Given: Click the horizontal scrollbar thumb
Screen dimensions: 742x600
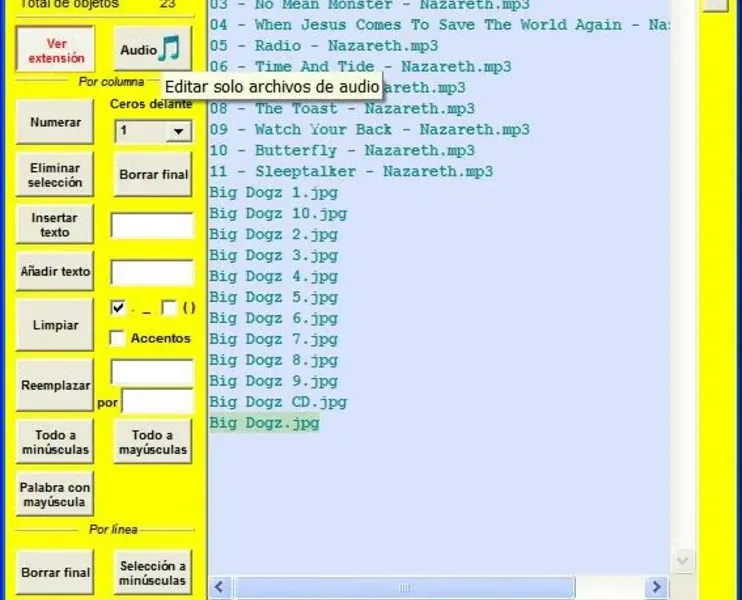Looking at the screenshot, I should pyautogui.click(x=405, y=587).
